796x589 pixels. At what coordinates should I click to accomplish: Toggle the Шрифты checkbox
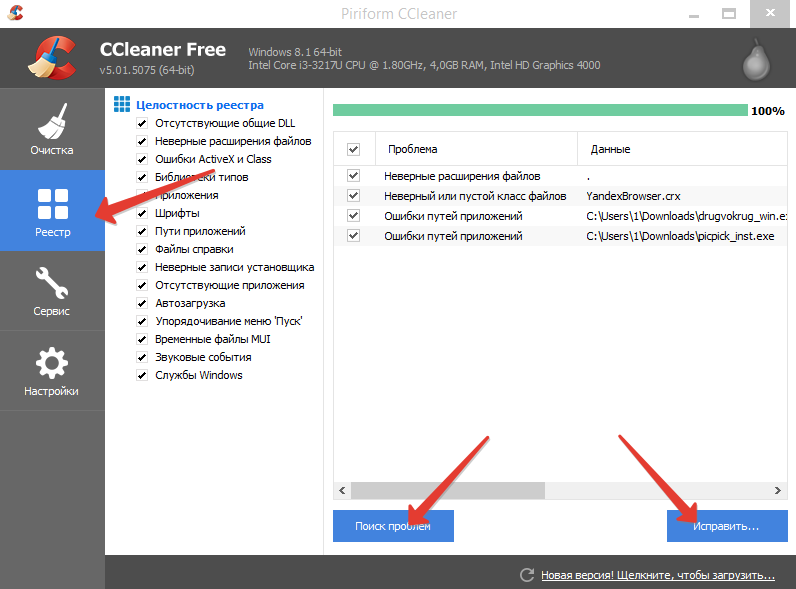click(142, 213)
